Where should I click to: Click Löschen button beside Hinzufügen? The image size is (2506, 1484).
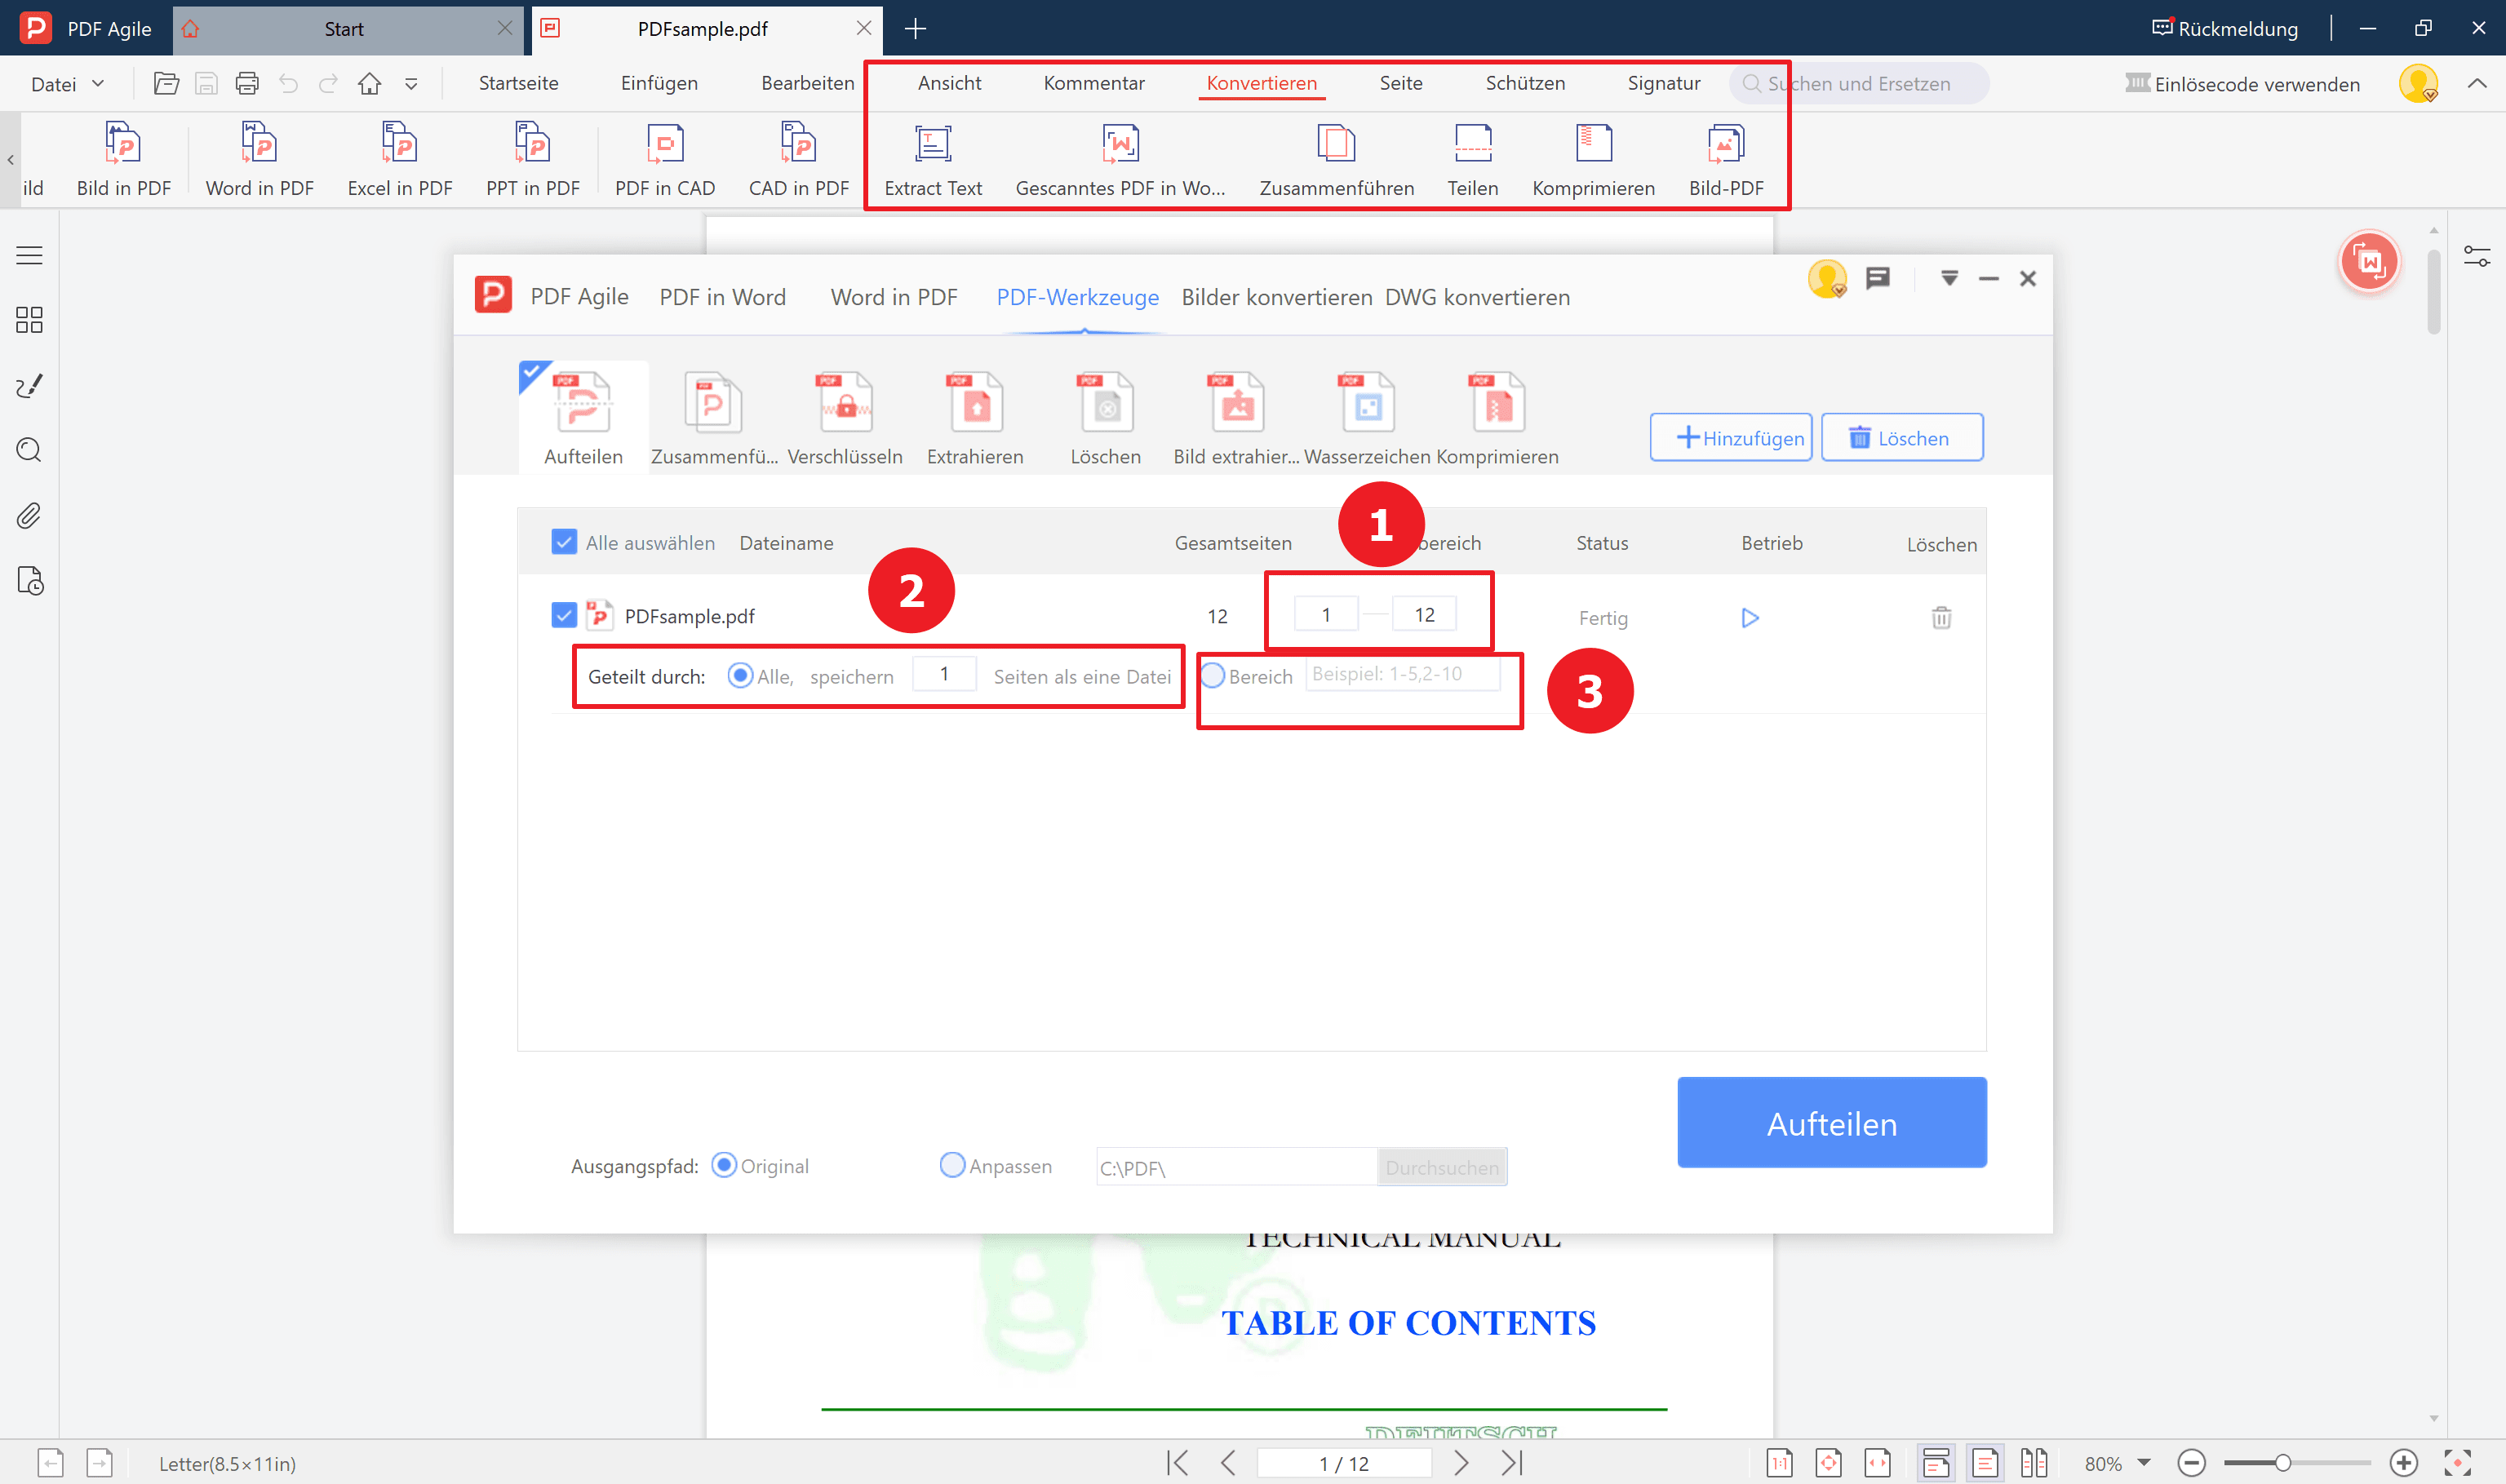coord(1901,437)
